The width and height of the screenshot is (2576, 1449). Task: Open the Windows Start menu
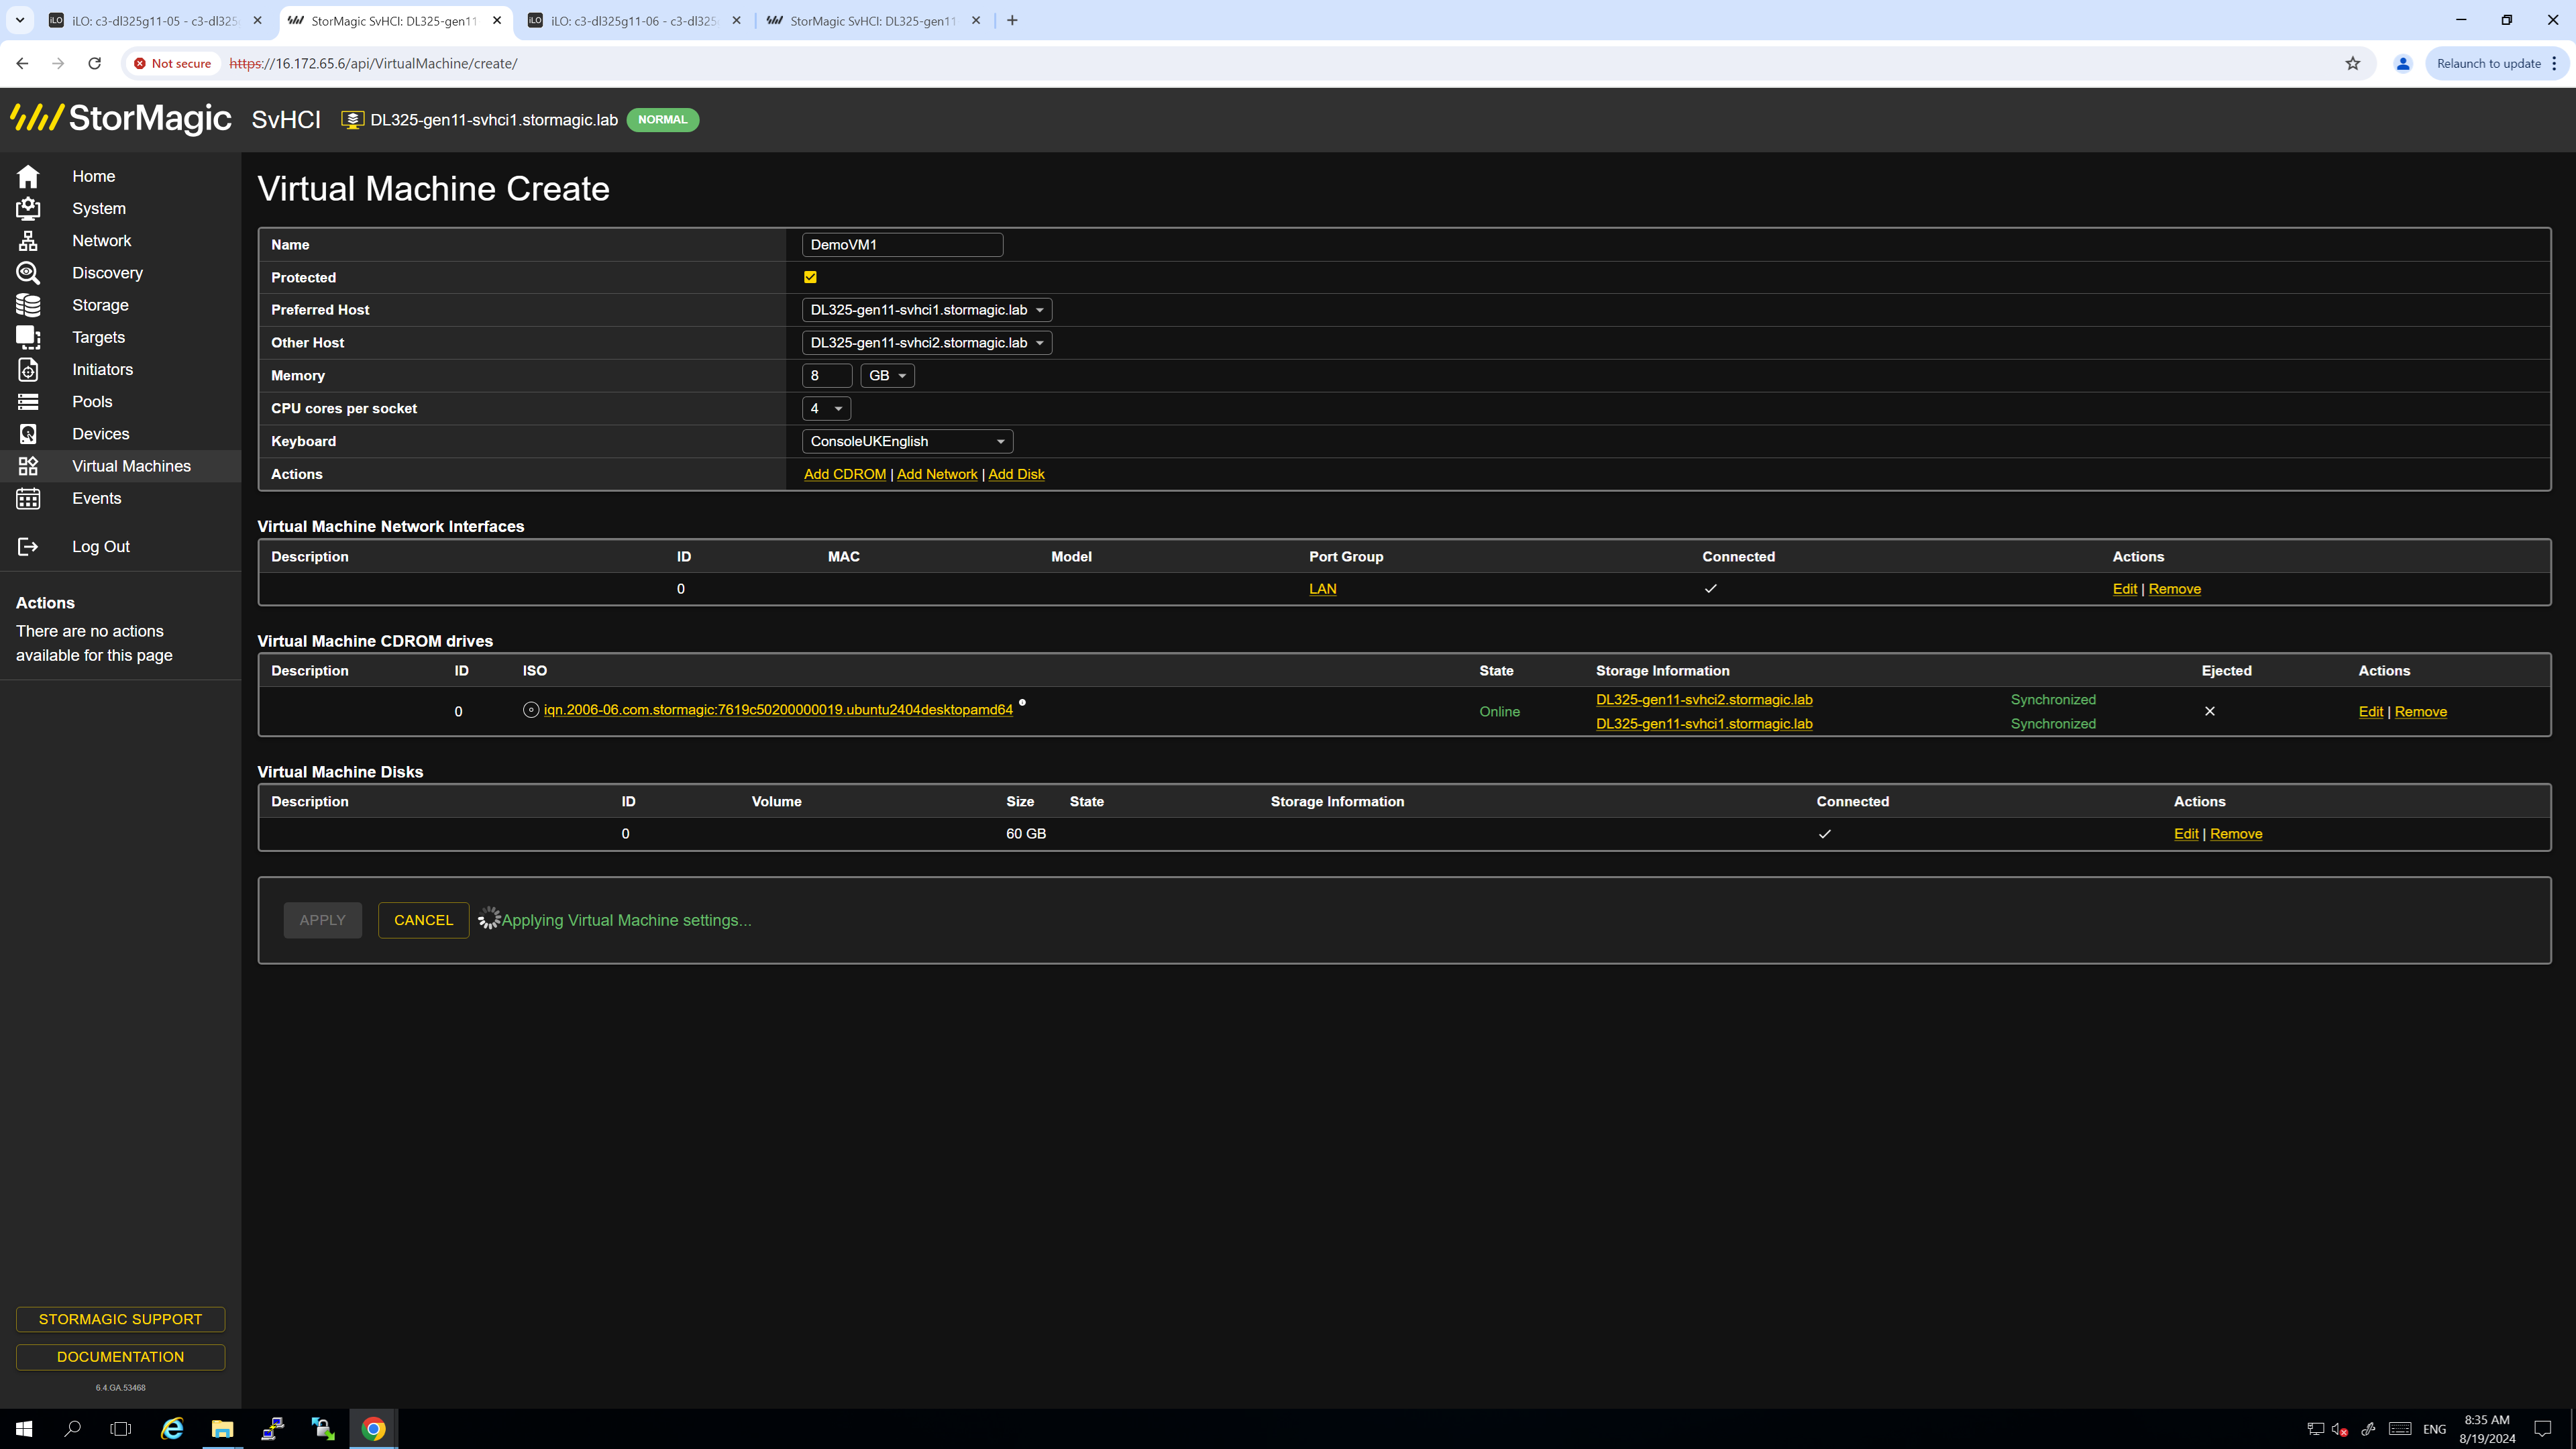point(24,1429)
